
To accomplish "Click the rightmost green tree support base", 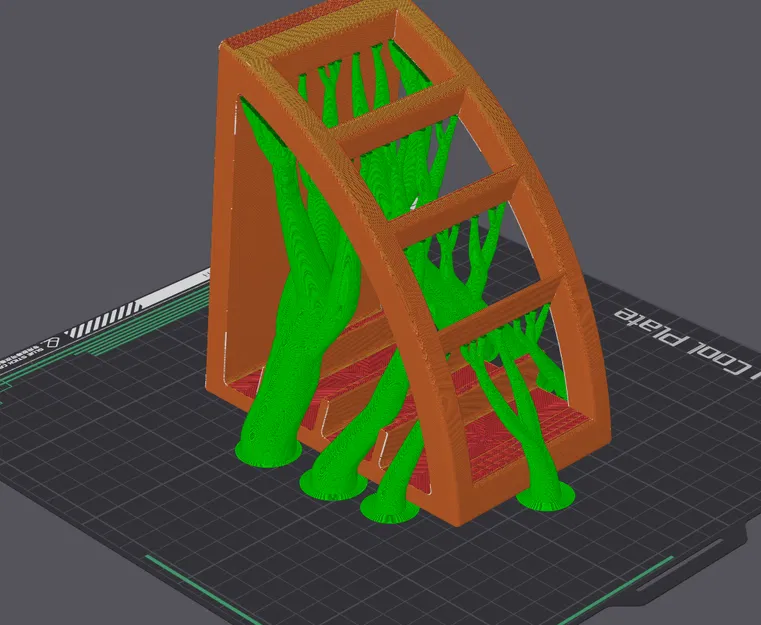I will click(546, 495).
